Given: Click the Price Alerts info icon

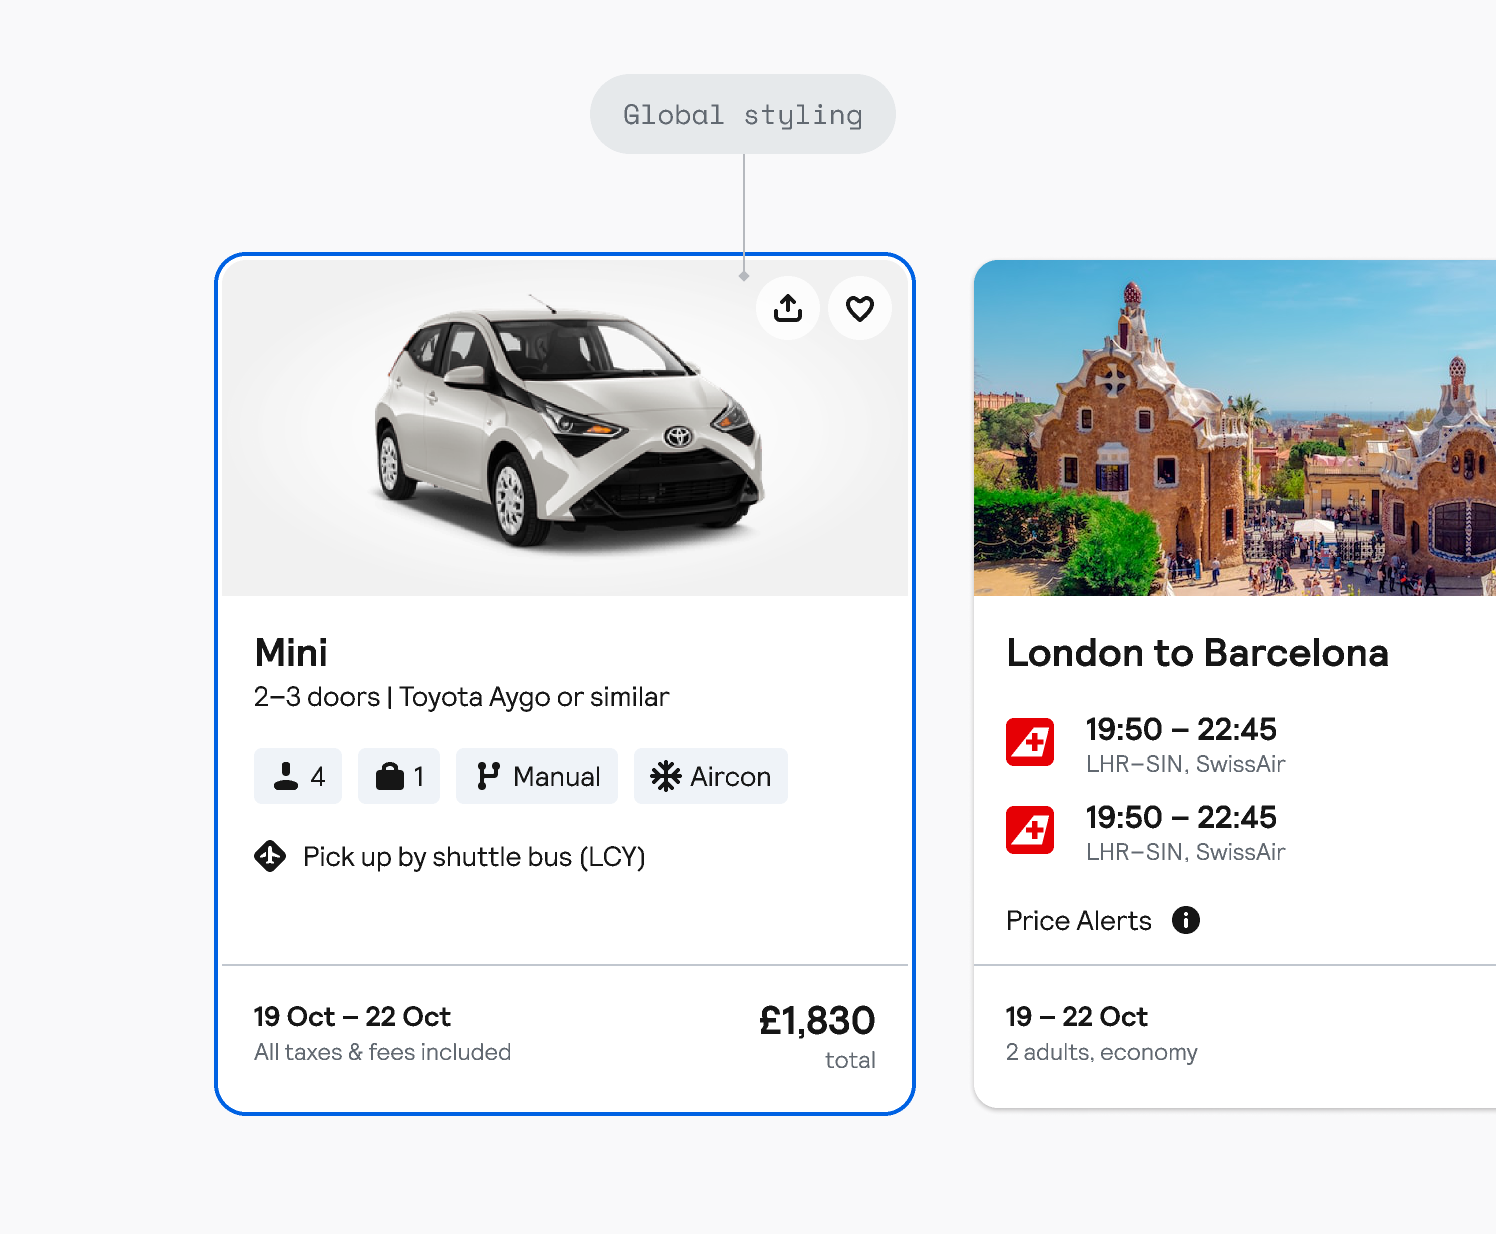Looking at the screenshot, I should [x=1186, y=920].
